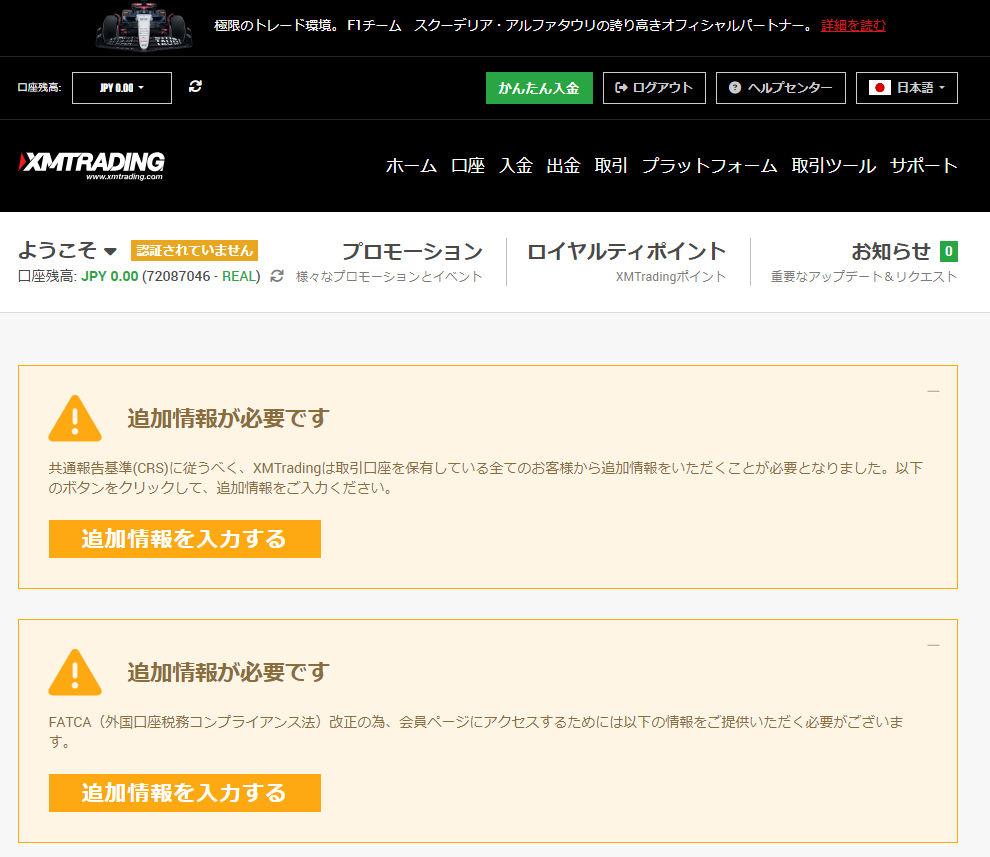Viewport: 990px width, 857px height.
Task: Open the JPY 0.00 account balance dropdown
Action: [122, 88]
